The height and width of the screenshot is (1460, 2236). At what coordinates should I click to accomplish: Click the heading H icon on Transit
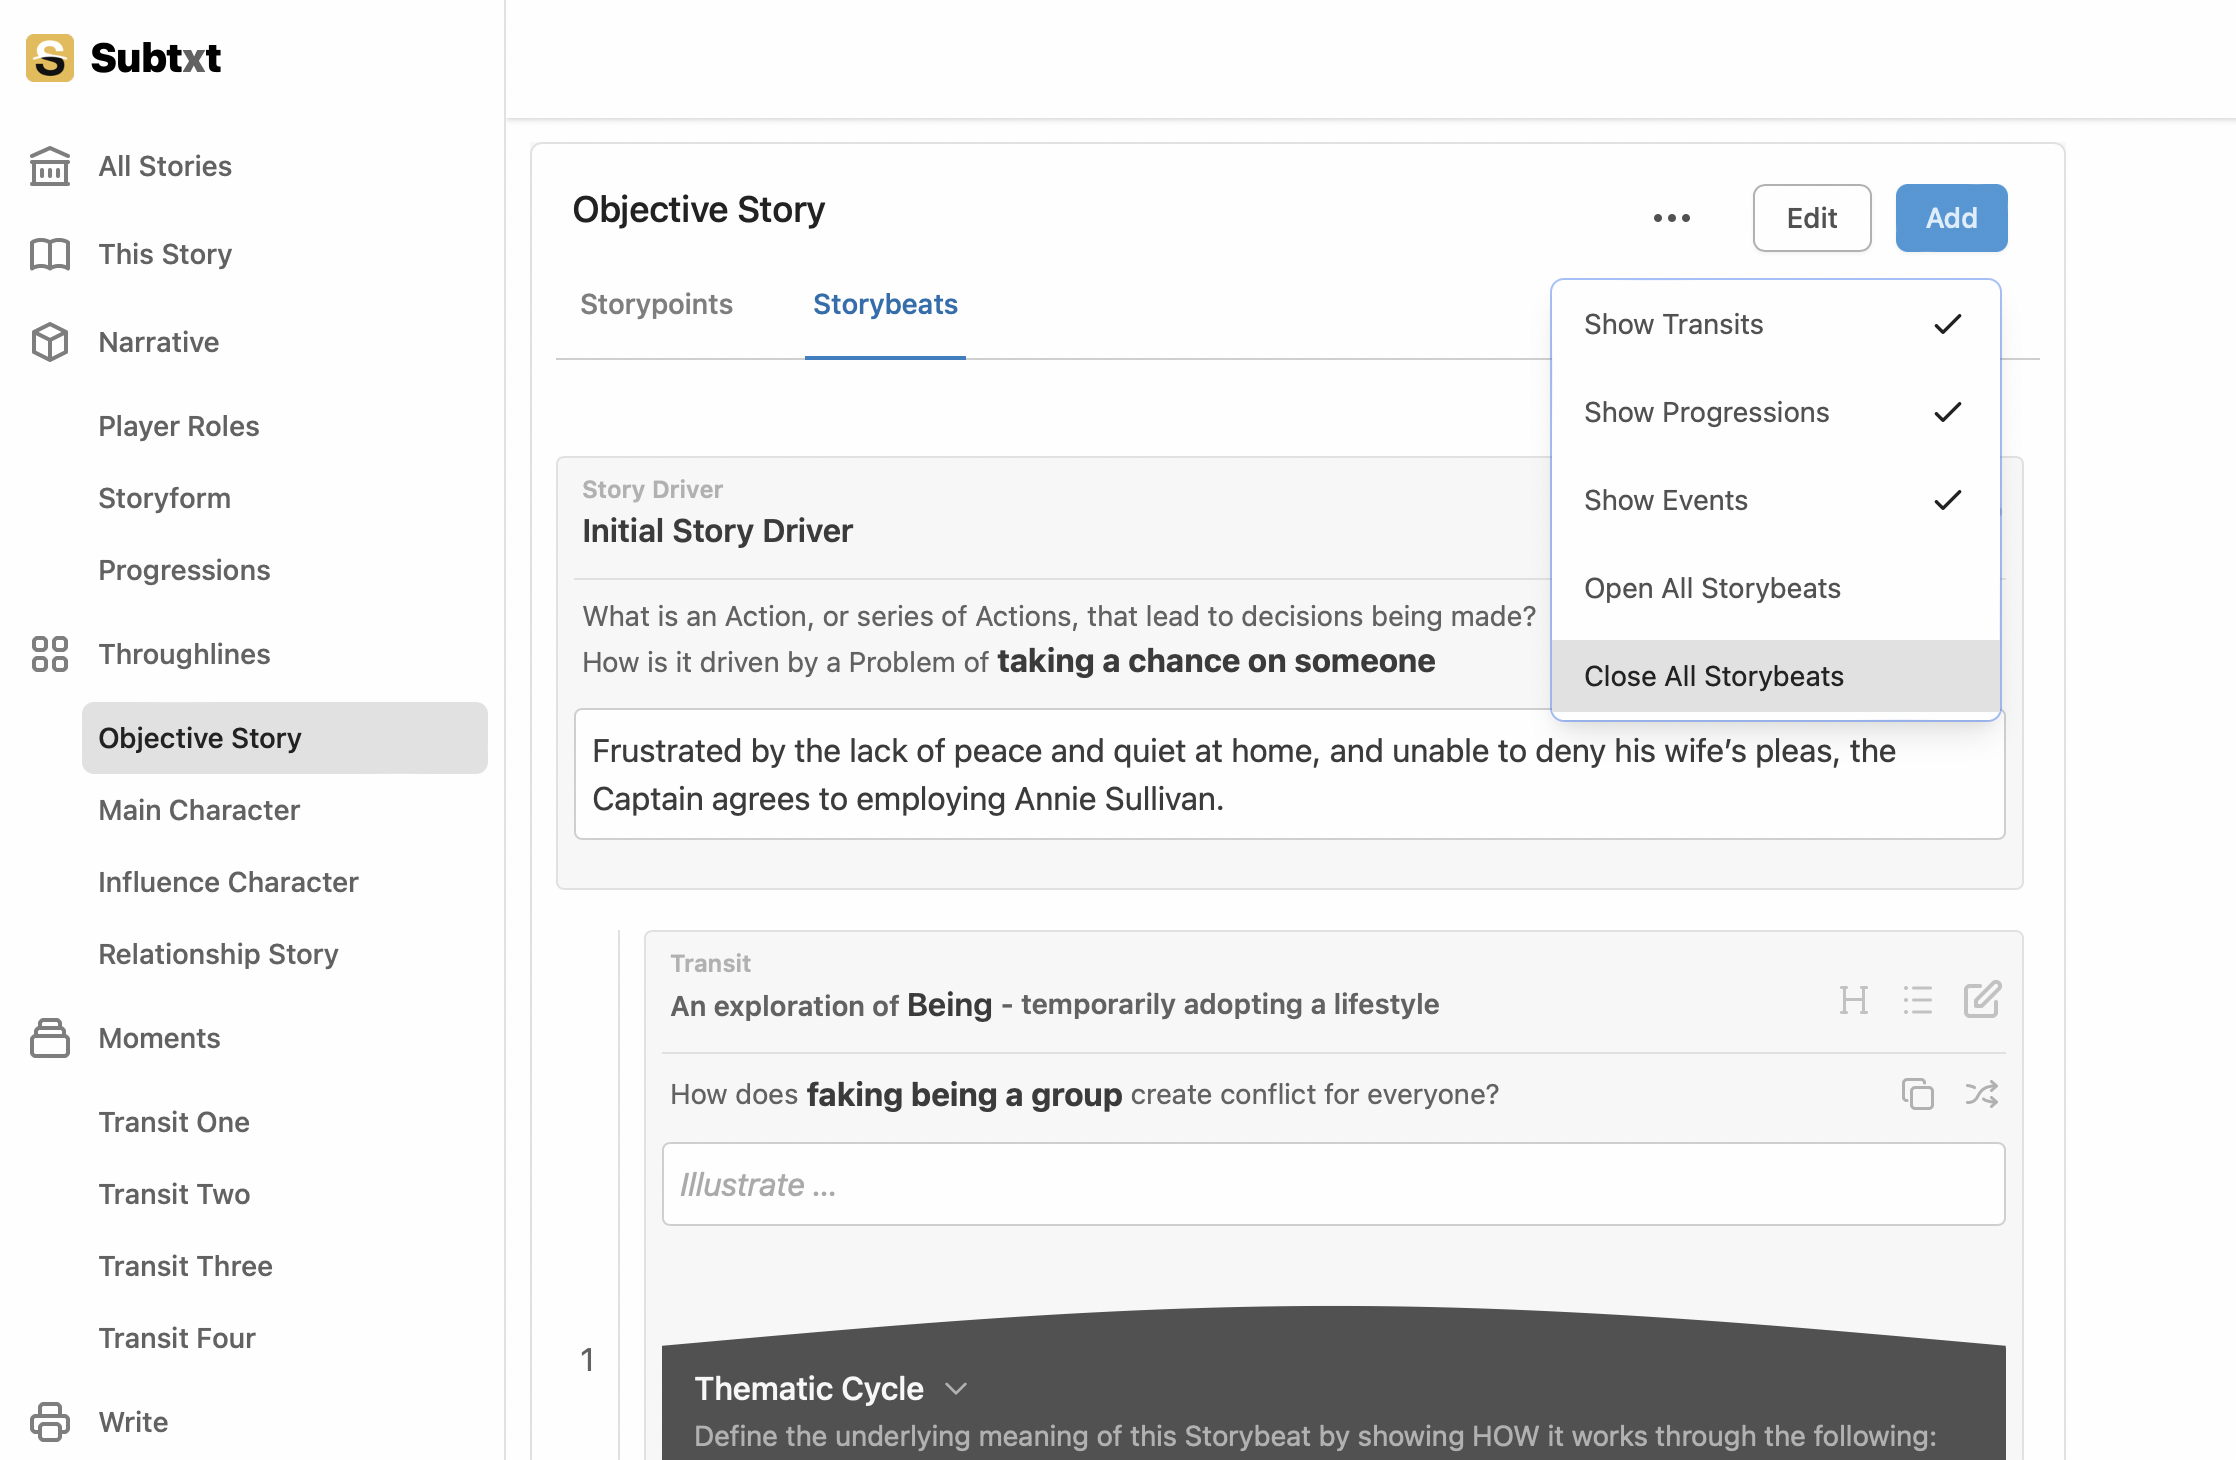pyautogui.click(x=1854, y=1000)
